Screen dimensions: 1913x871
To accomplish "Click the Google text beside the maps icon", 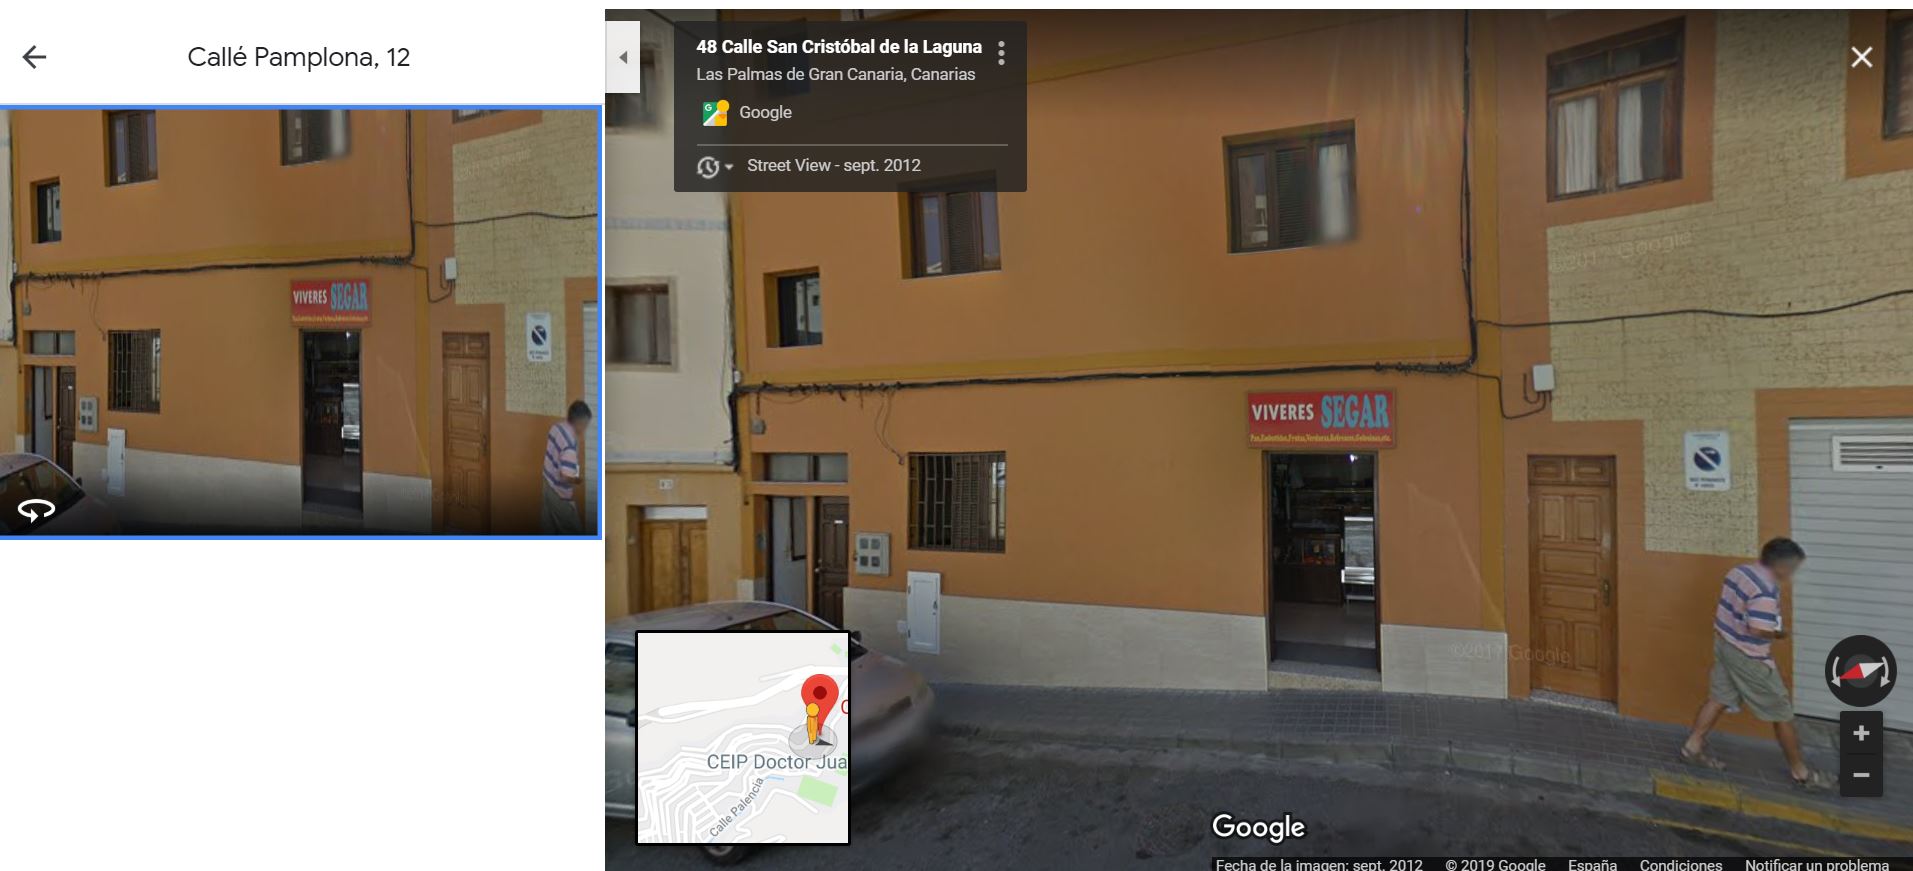I will point(765,112).
